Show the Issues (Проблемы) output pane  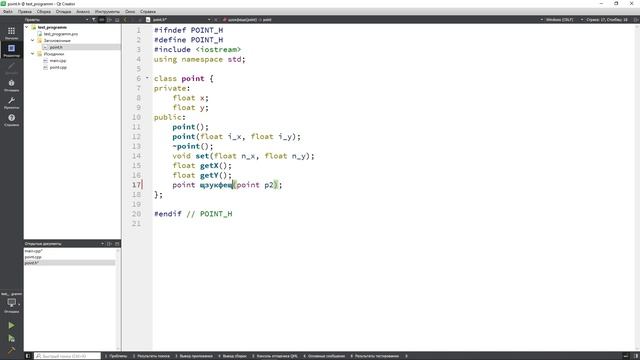tap(116, 356)
